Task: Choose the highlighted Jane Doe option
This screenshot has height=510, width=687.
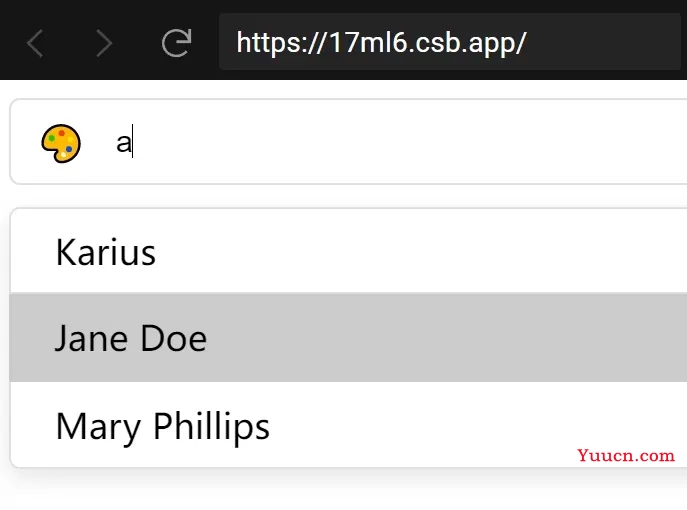Action: coord(348,338)
